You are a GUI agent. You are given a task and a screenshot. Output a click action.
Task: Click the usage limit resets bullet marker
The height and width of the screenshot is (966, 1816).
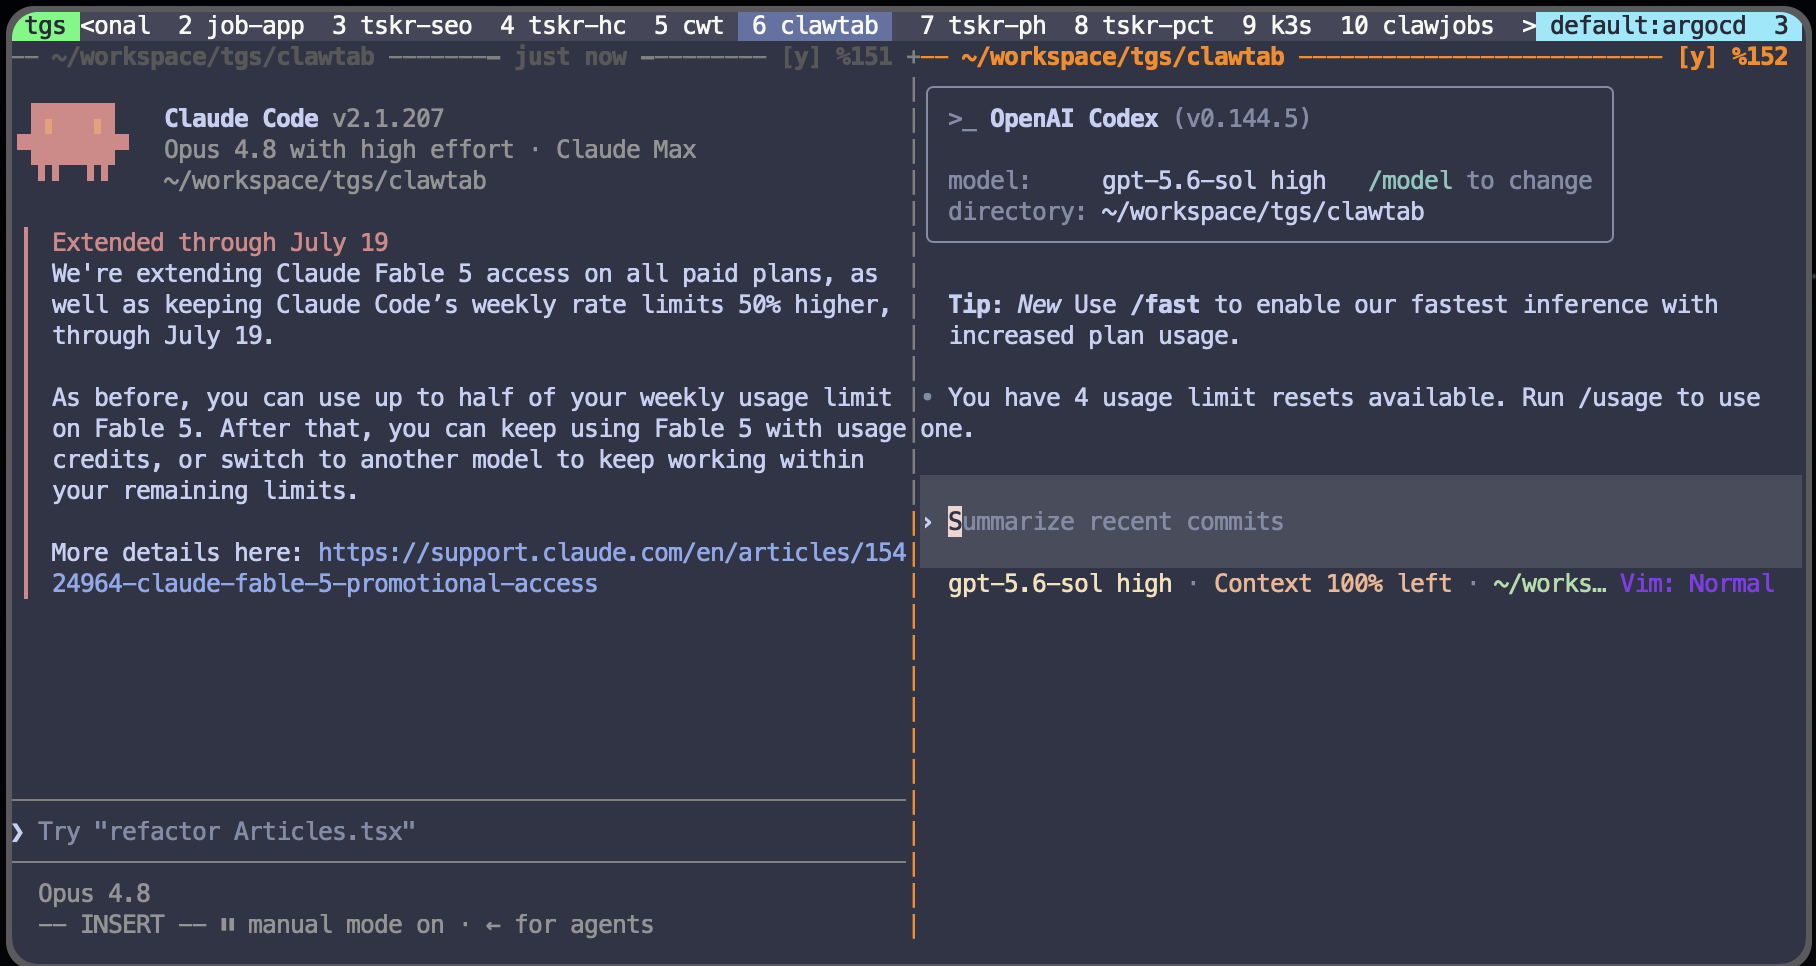(928, 398)
